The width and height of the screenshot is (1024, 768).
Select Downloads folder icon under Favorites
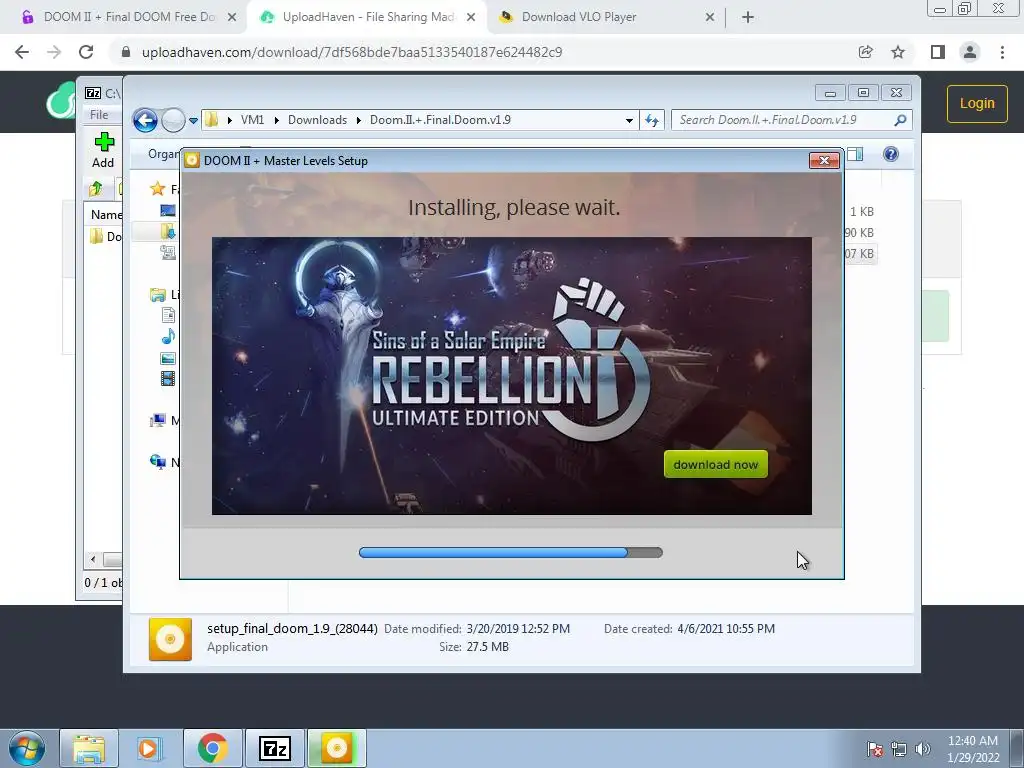[x=168, y=231]
